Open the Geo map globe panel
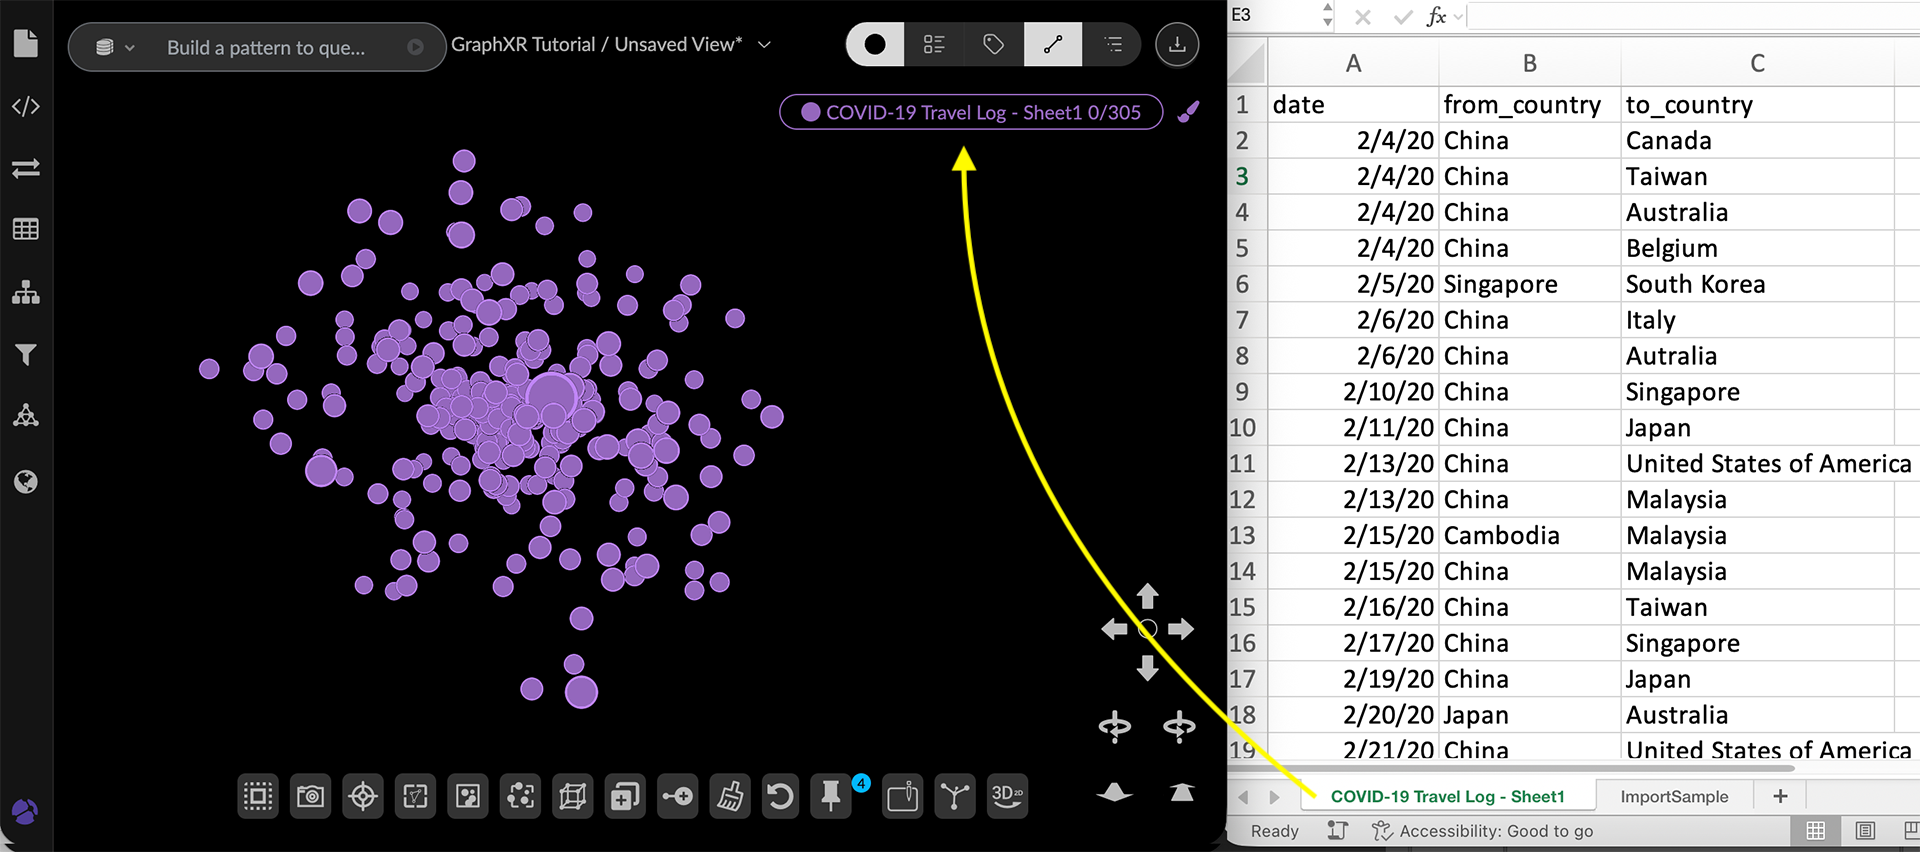 (x=26, y=482)
